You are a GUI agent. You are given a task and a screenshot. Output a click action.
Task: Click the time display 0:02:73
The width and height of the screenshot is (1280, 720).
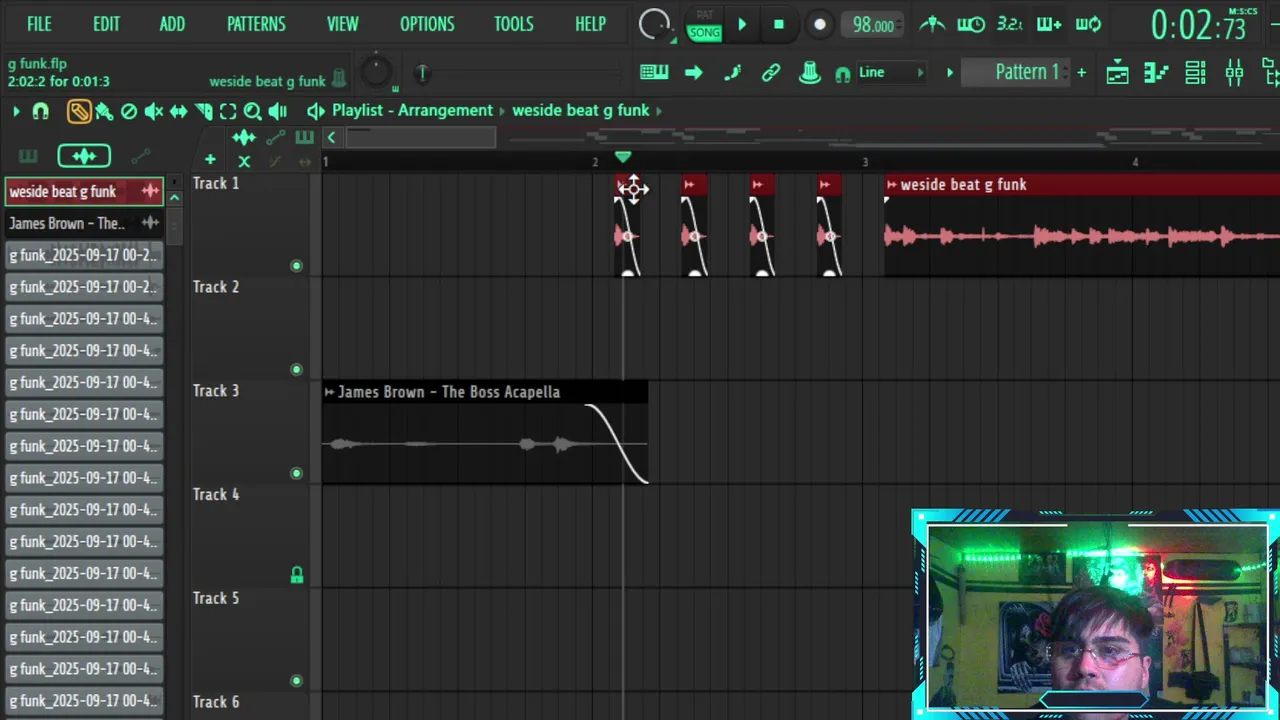tap(1198, 26)
